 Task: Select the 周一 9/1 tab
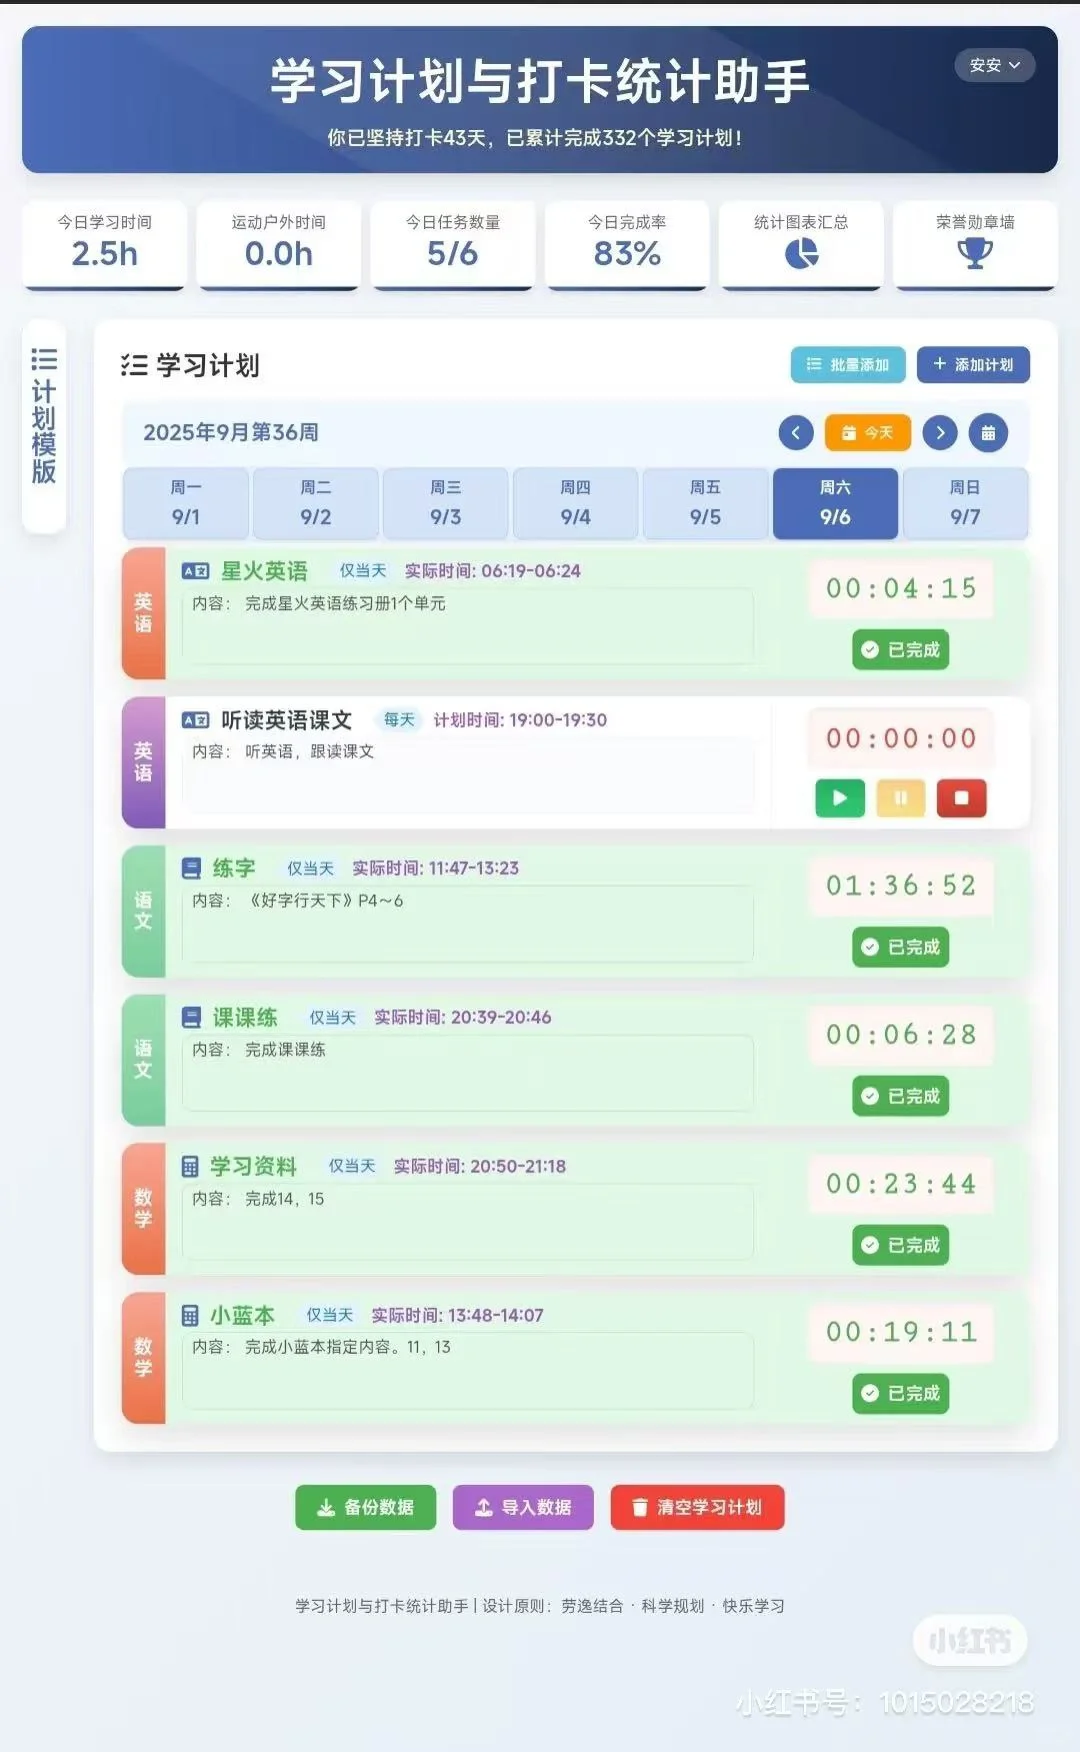click(186, 503)
